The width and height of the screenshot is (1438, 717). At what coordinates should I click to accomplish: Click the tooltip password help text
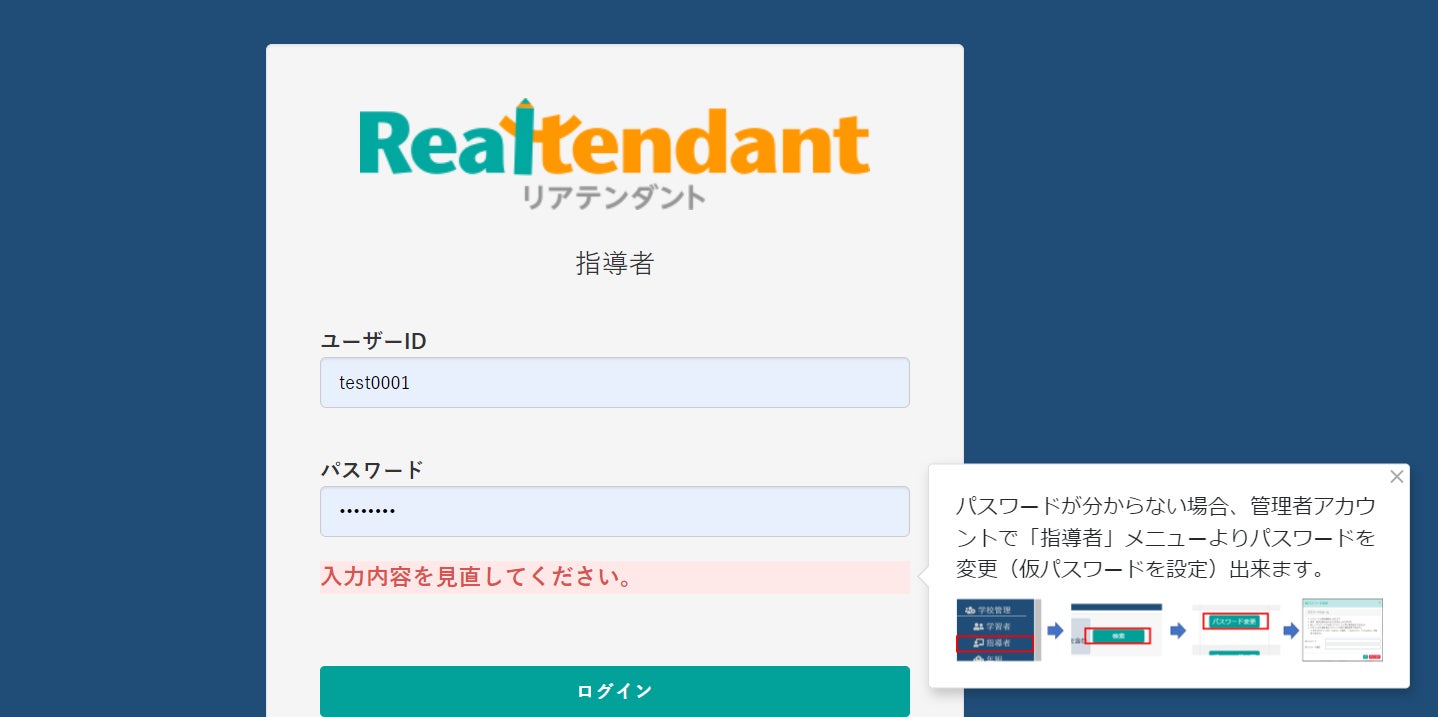[x=1166, y=537]
